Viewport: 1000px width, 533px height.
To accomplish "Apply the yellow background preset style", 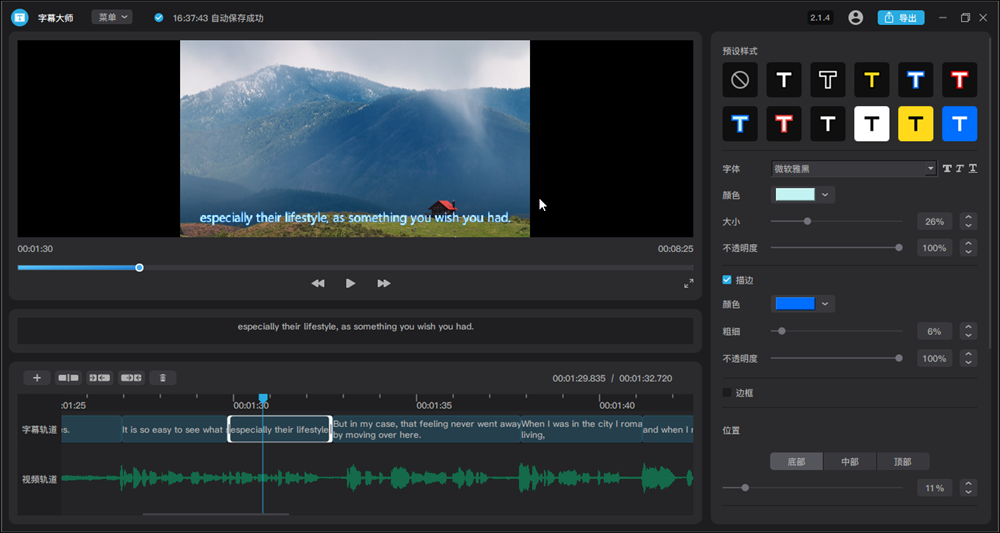I will point(916,124).
